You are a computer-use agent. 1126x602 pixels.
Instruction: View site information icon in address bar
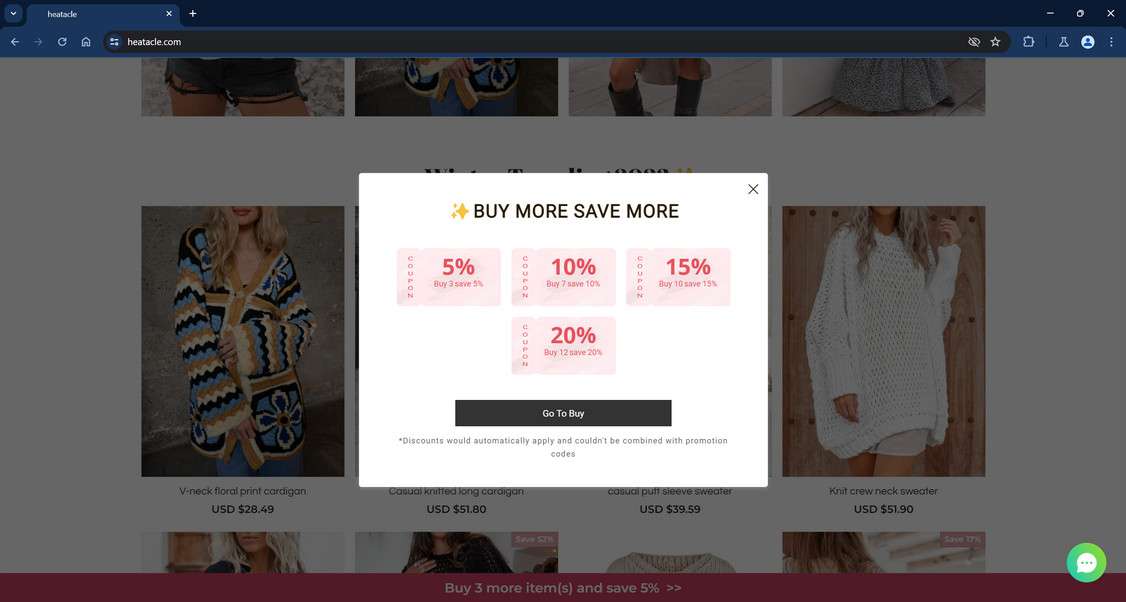click(114, 42)
